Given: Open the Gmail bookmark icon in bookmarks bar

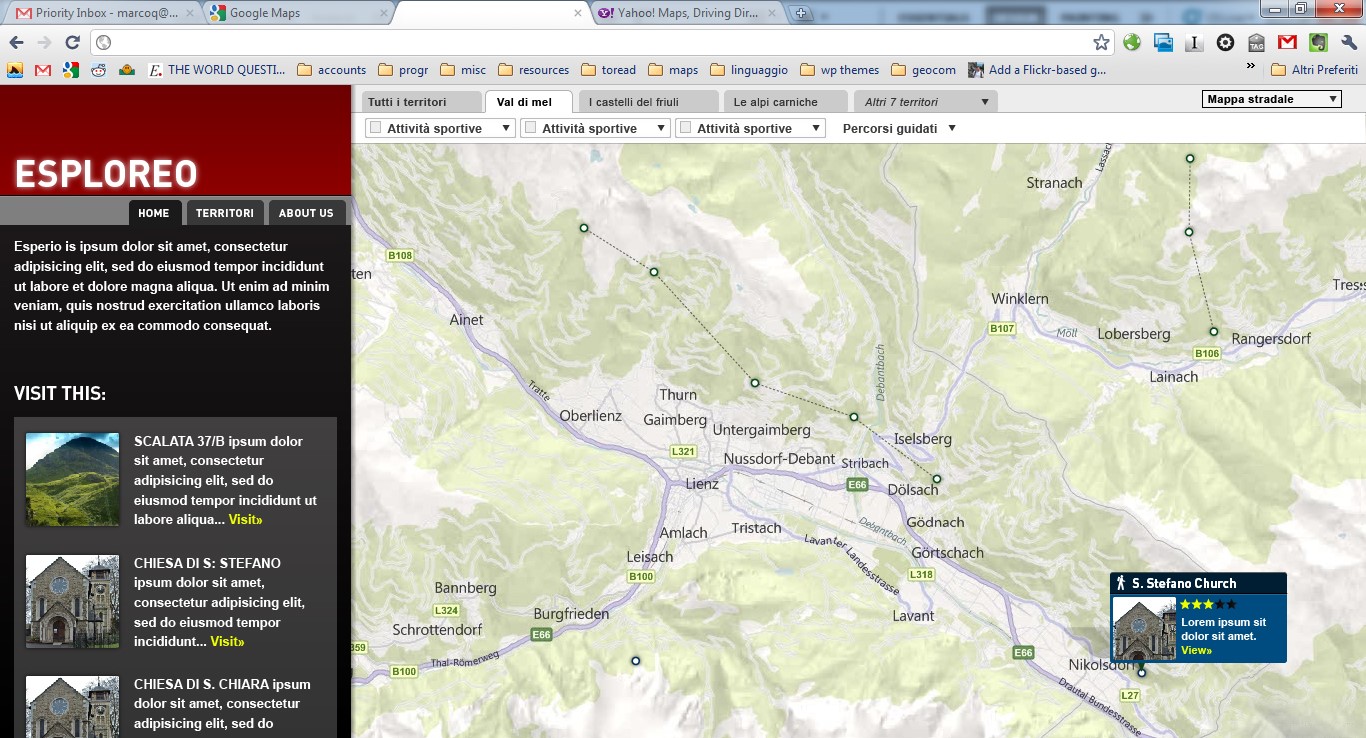Looking at the screenshot, I should (x=43, y=70).
